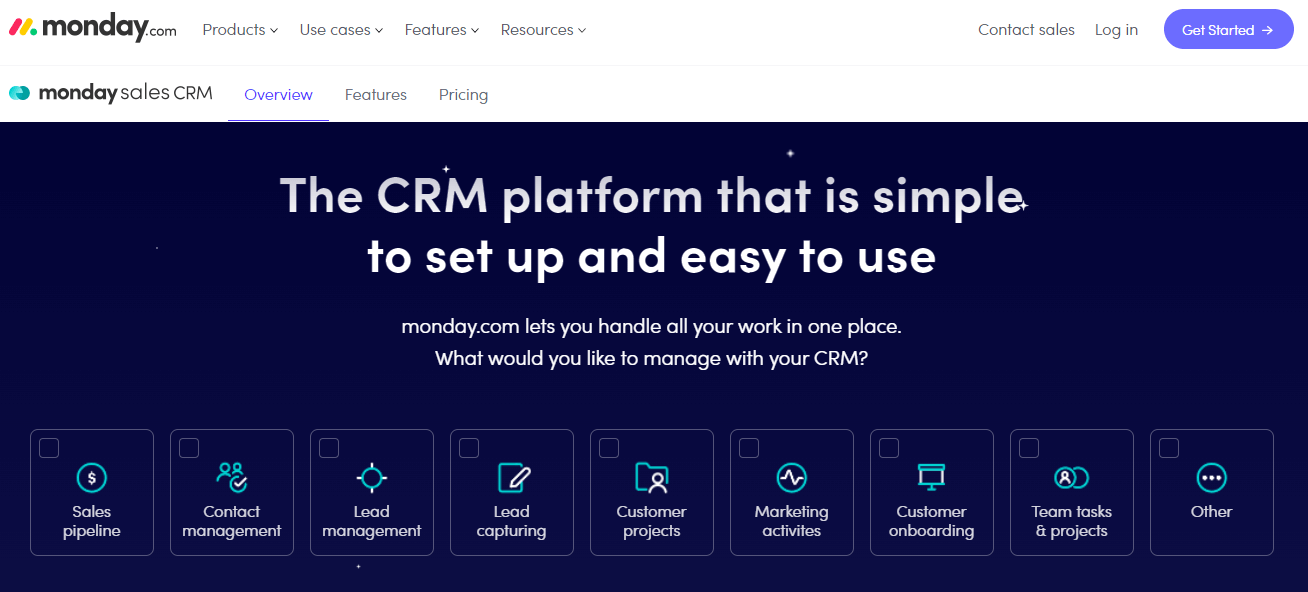Open the Use cases dropdown

click(x=341, y=30)
